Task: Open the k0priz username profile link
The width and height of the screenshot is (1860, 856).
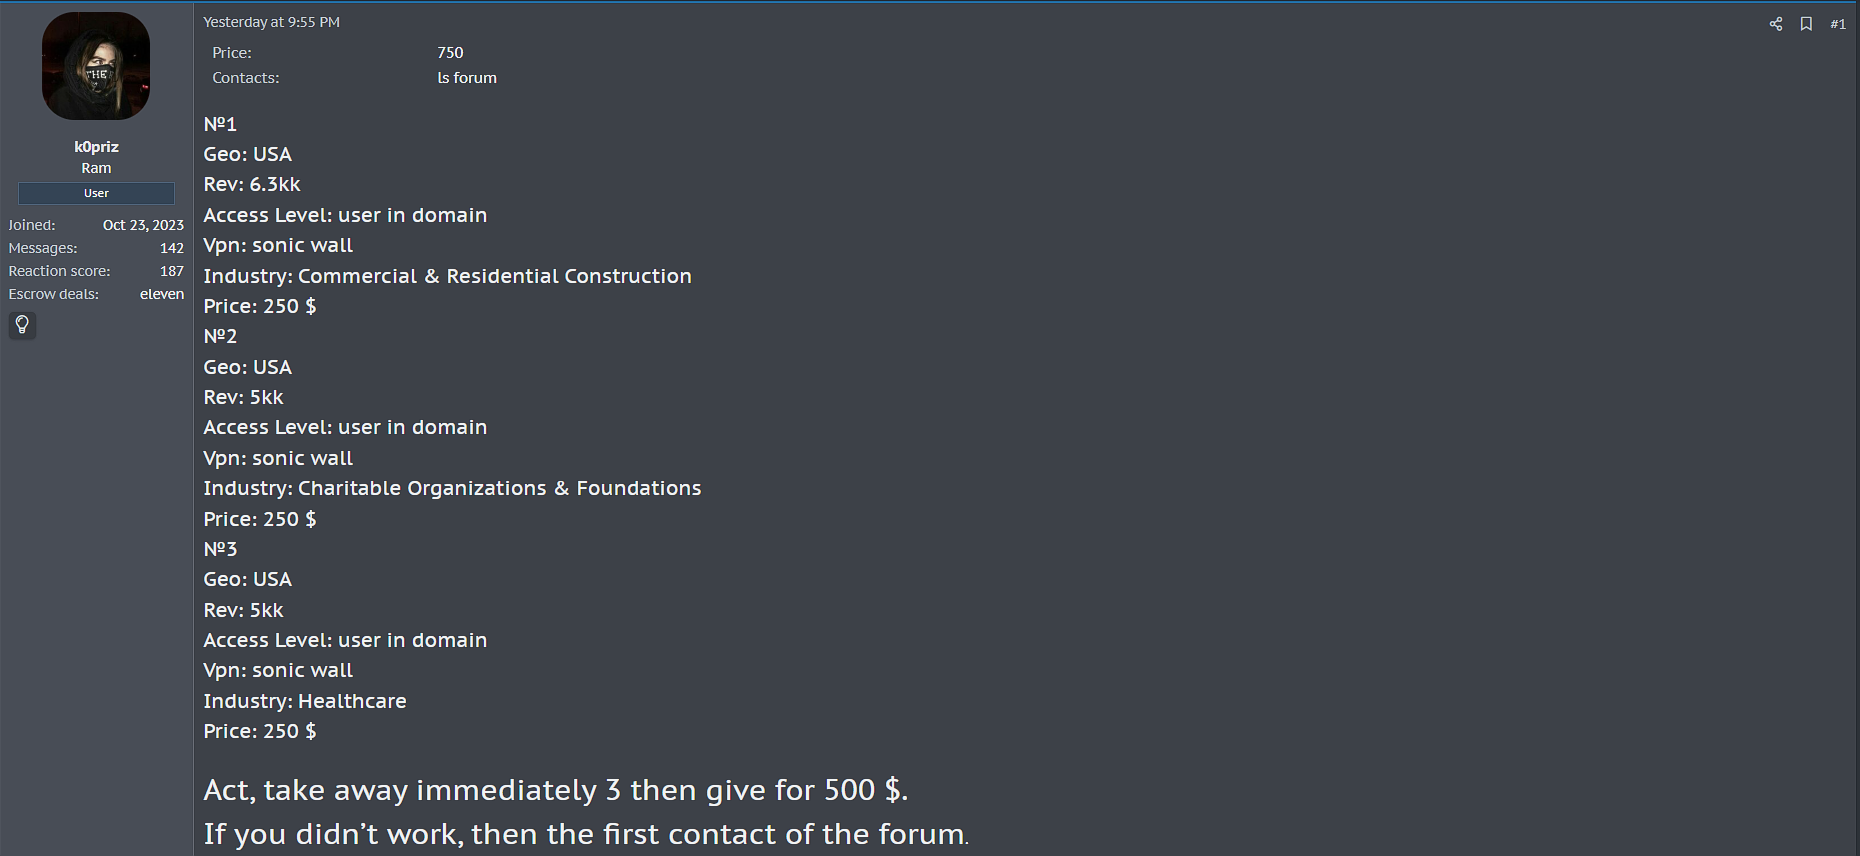Action: (x=96, y=147)
